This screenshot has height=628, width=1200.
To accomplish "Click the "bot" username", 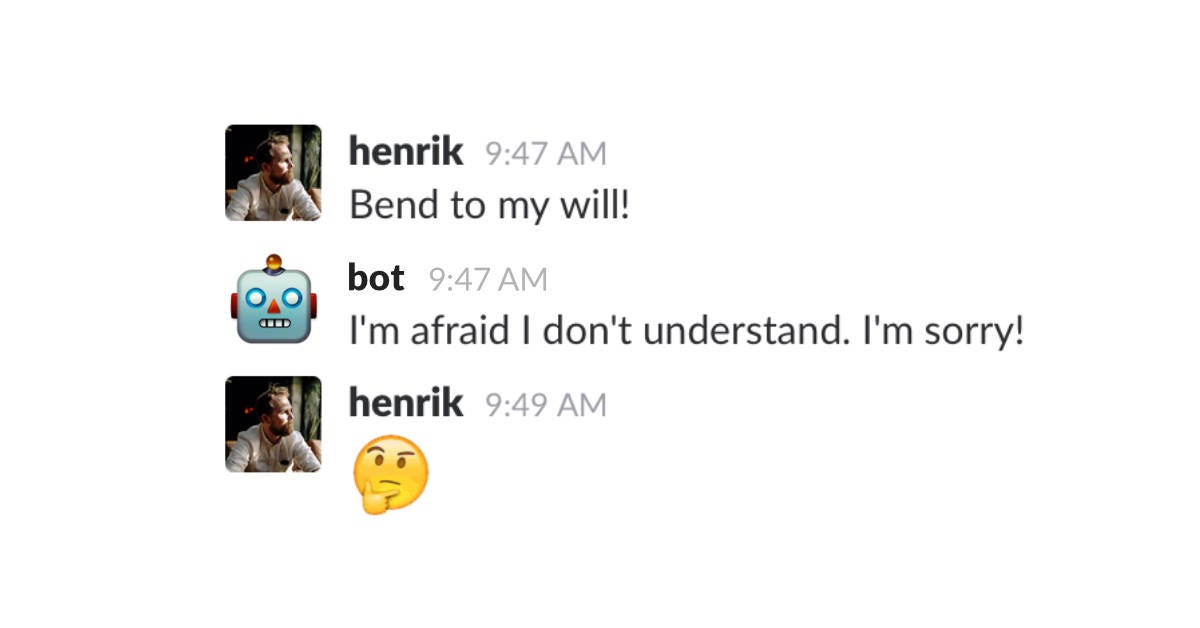I will click(376, 277).
